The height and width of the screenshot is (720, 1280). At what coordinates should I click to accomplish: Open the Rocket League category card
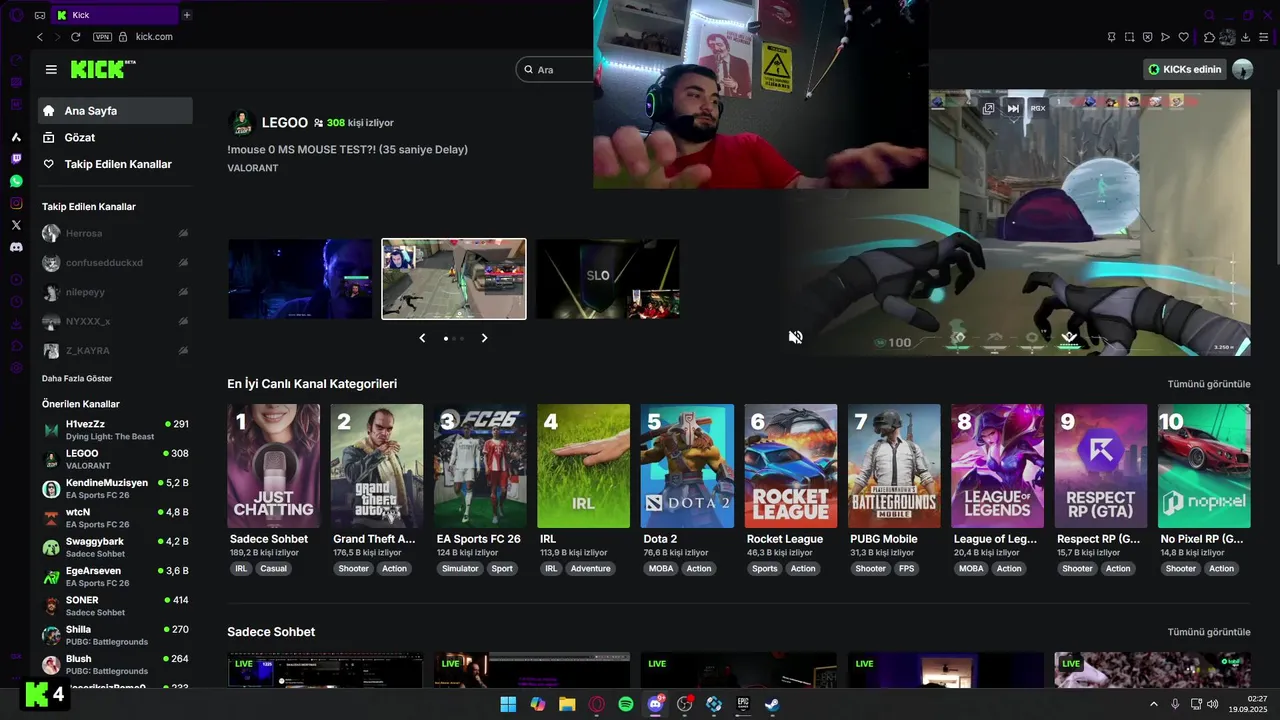tap(791, 466)
